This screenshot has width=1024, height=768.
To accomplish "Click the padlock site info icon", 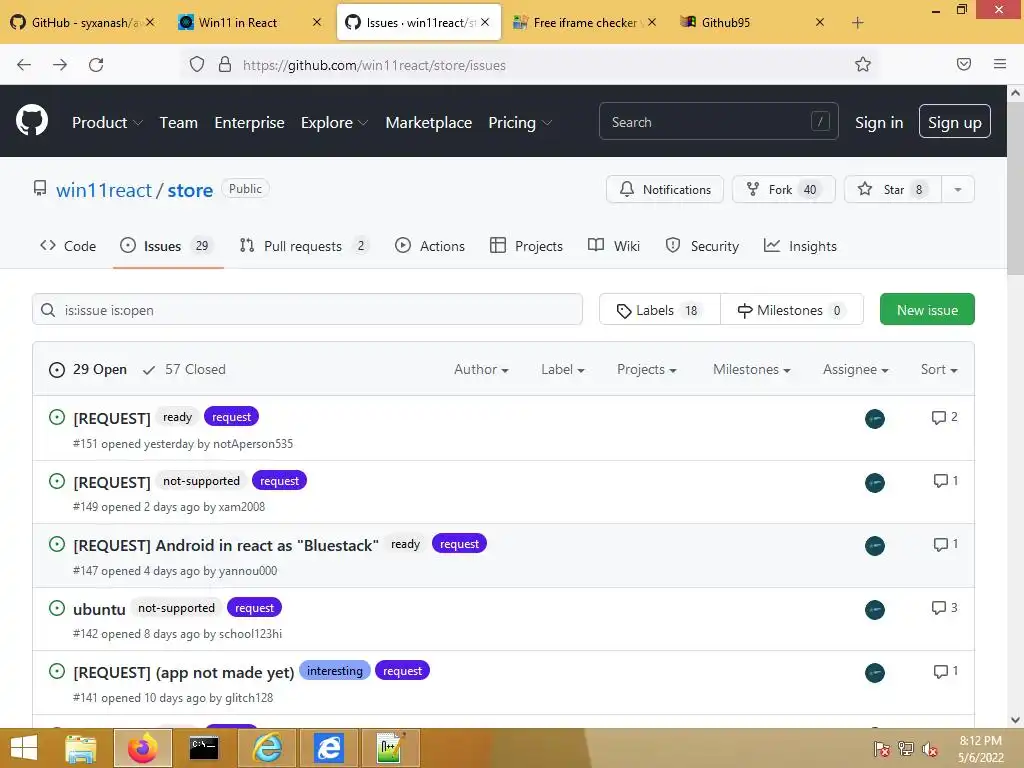I will [x=225, y=65].
